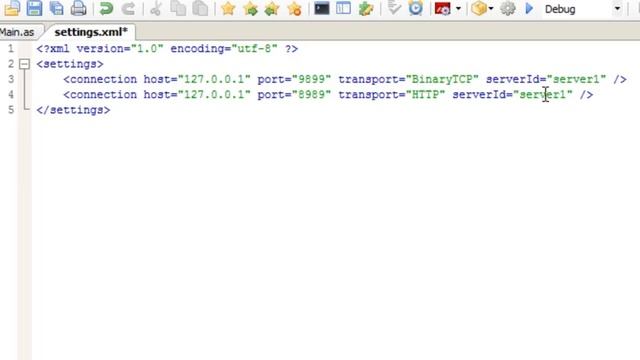Click line number 1 in the gutter
This screenshot has width=640, height=360.
(x=11, y=49)
